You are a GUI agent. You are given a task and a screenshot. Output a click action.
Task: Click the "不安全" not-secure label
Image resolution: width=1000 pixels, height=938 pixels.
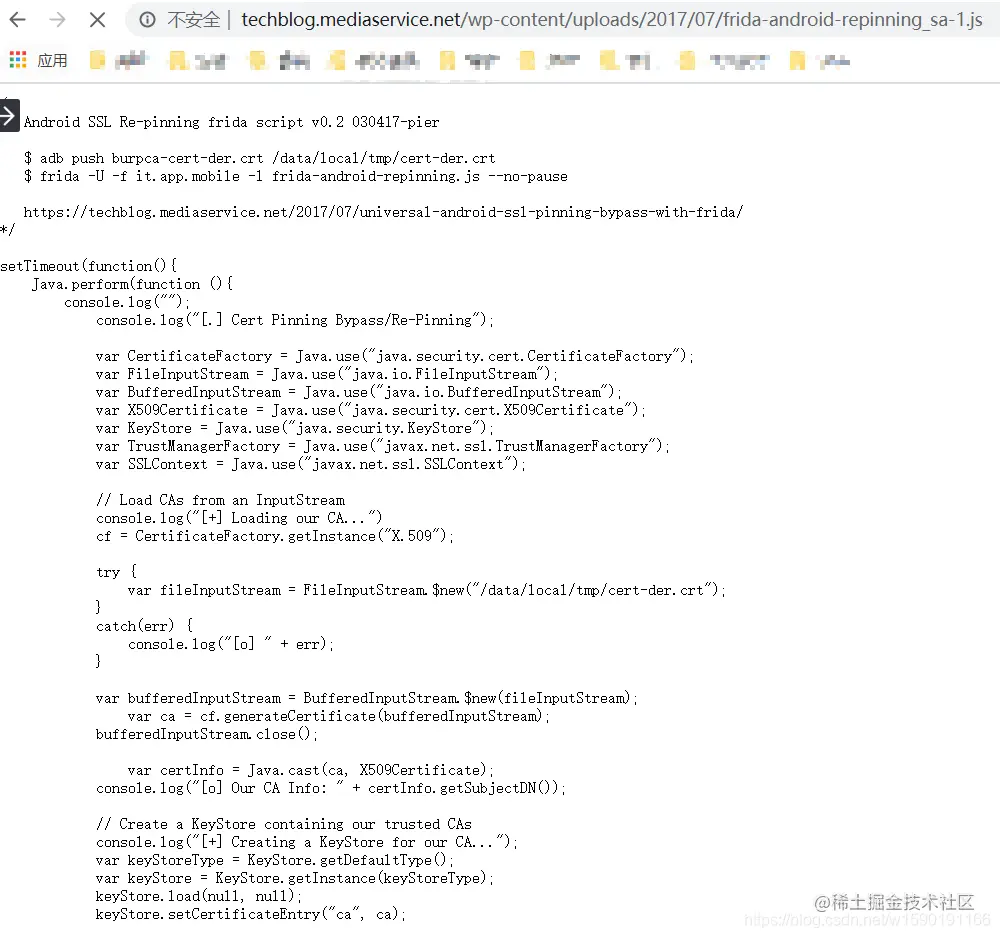coord(194,20)
